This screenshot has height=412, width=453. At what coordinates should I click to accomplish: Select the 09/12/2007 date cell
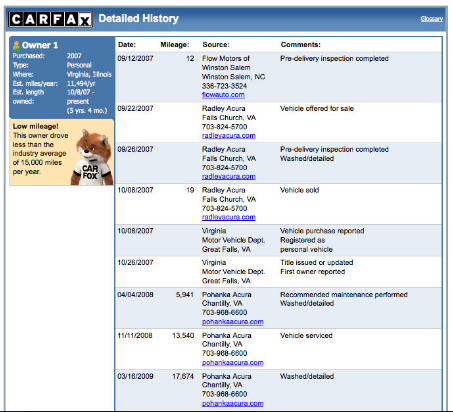tap(135, 59)
